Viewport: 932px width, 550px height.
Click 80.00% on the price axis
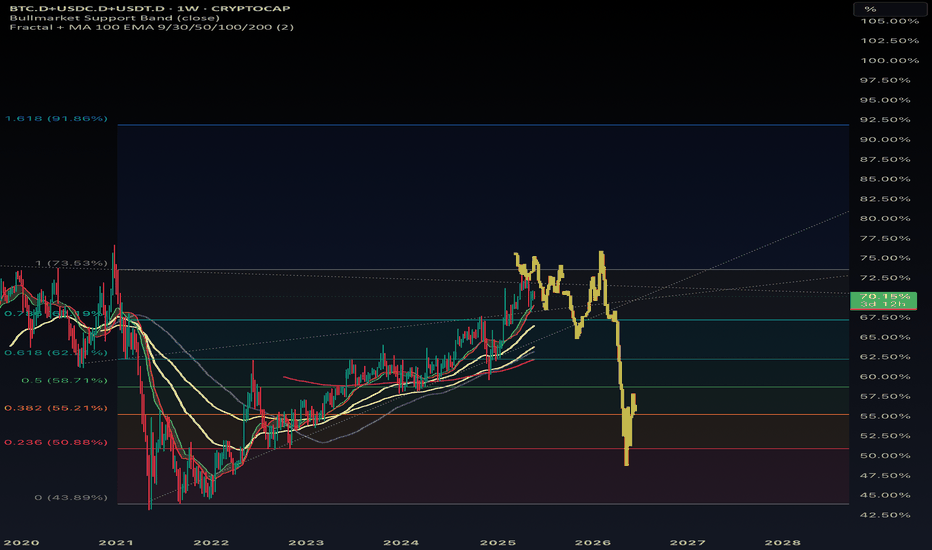tap(886, 218)
